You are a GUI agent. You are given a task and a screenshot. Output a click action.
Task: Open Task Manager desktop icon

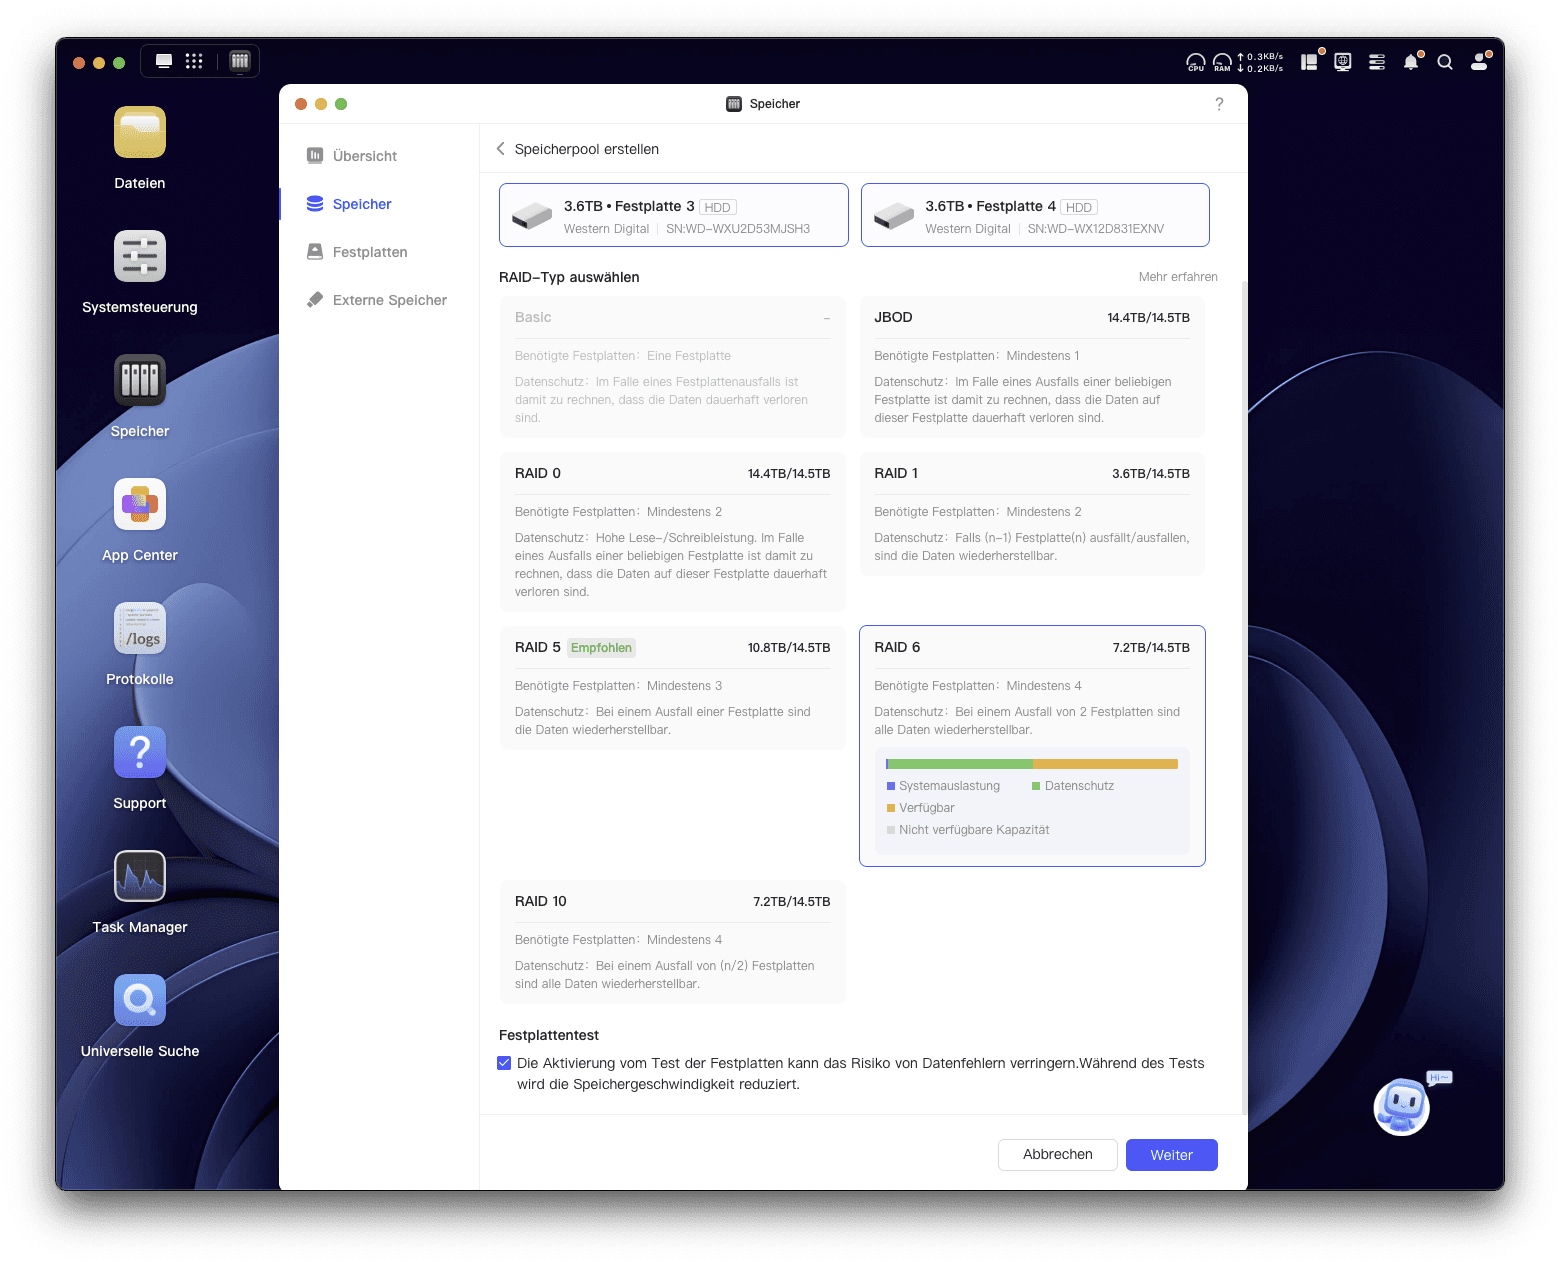click(x=140, y=877)
